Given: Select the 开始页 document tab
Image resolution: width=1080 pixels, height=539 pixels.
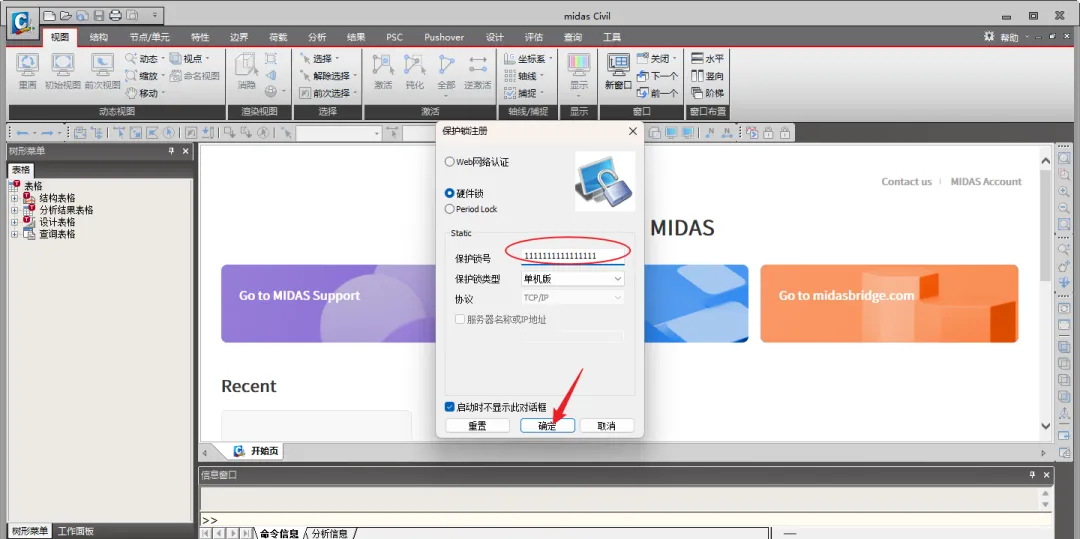Looking at the screenshot, I should 256,452.
